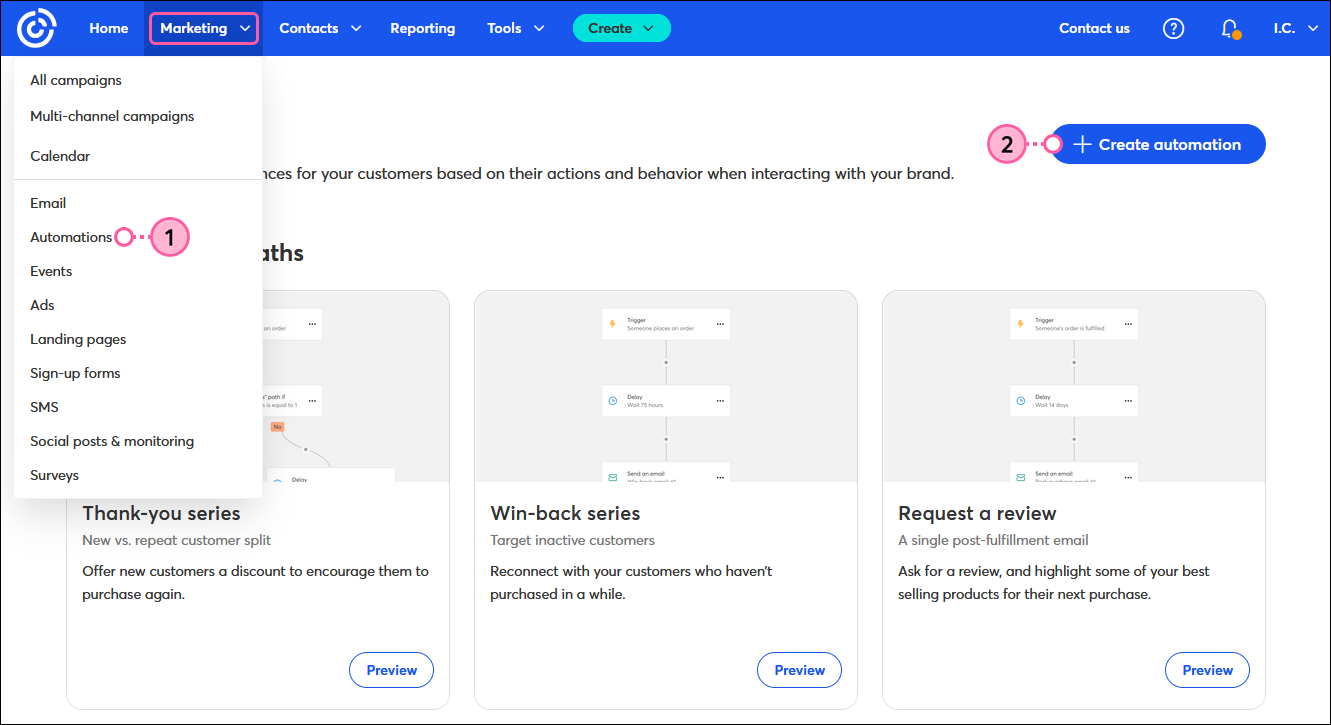The height and width of the screenshot is (725, 1331).
Task: Expand the Contacts dropdown
Action: pyautogui.click(x=319, y=28)
